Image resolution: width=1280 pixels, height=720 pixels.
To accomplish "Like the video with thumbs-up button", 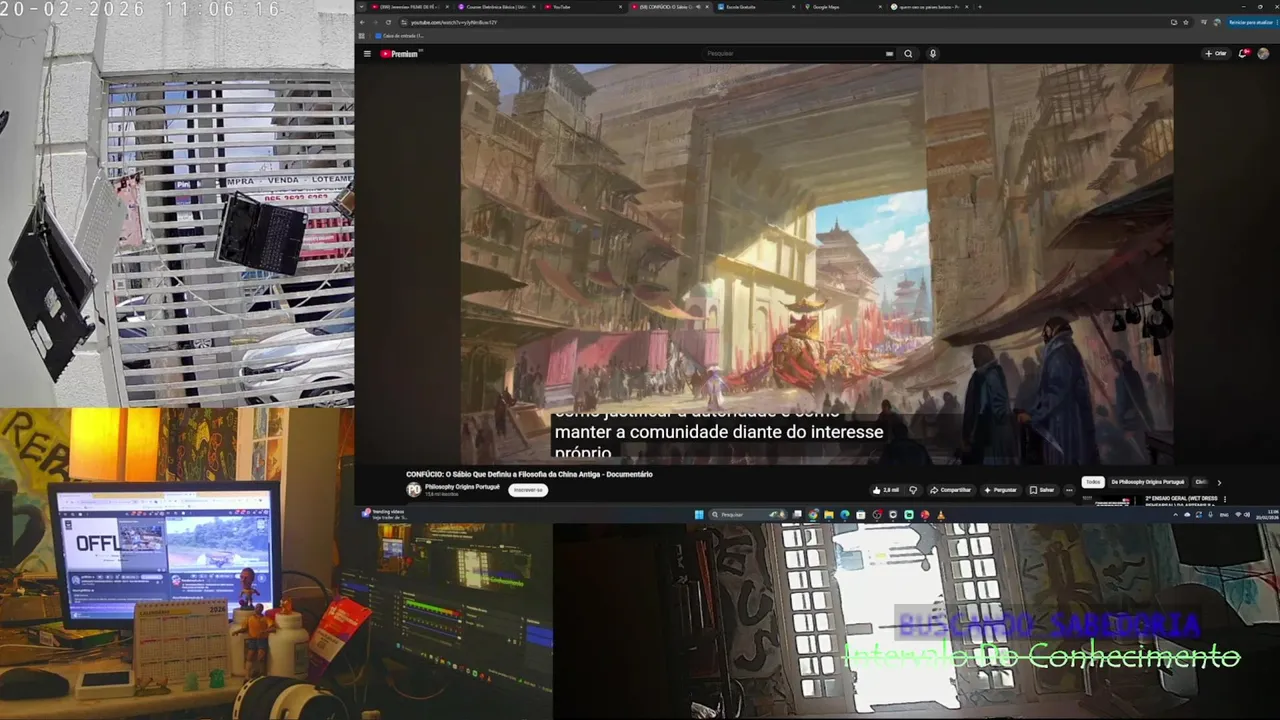I will [885, 490].
